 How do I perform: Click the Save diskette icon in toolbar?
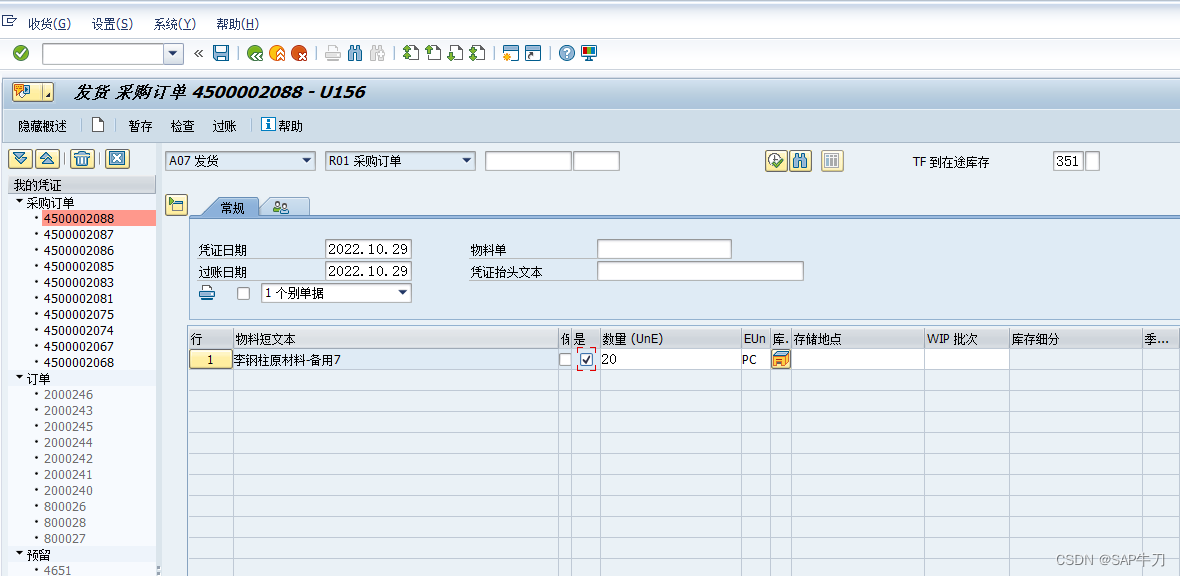point(221,53)
